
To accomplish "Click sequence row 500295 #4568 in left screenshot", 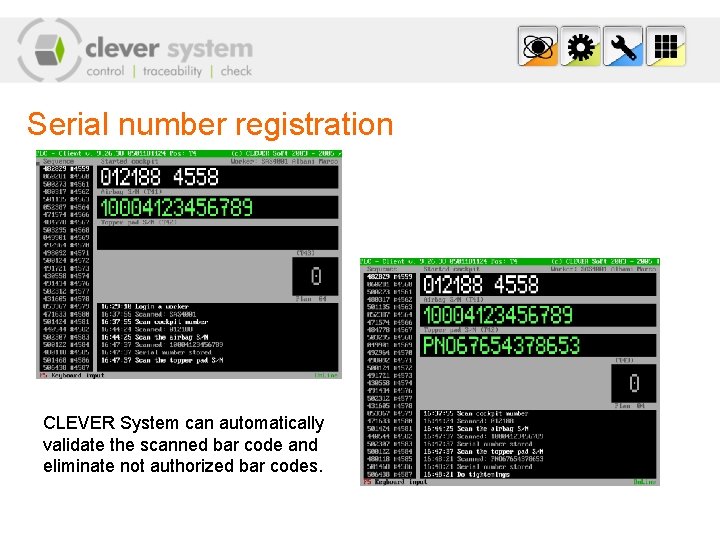I will pos(66,230).
